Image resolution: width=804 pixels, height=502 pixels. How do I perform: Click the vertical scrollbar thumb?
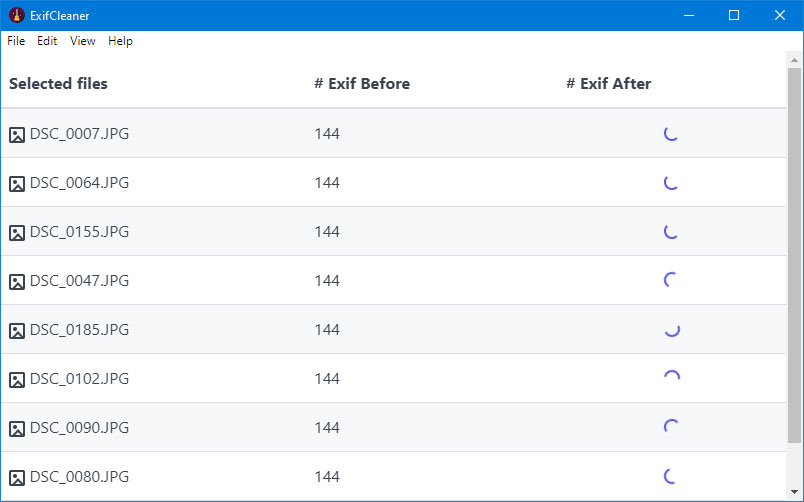click(x=794, y=255)
